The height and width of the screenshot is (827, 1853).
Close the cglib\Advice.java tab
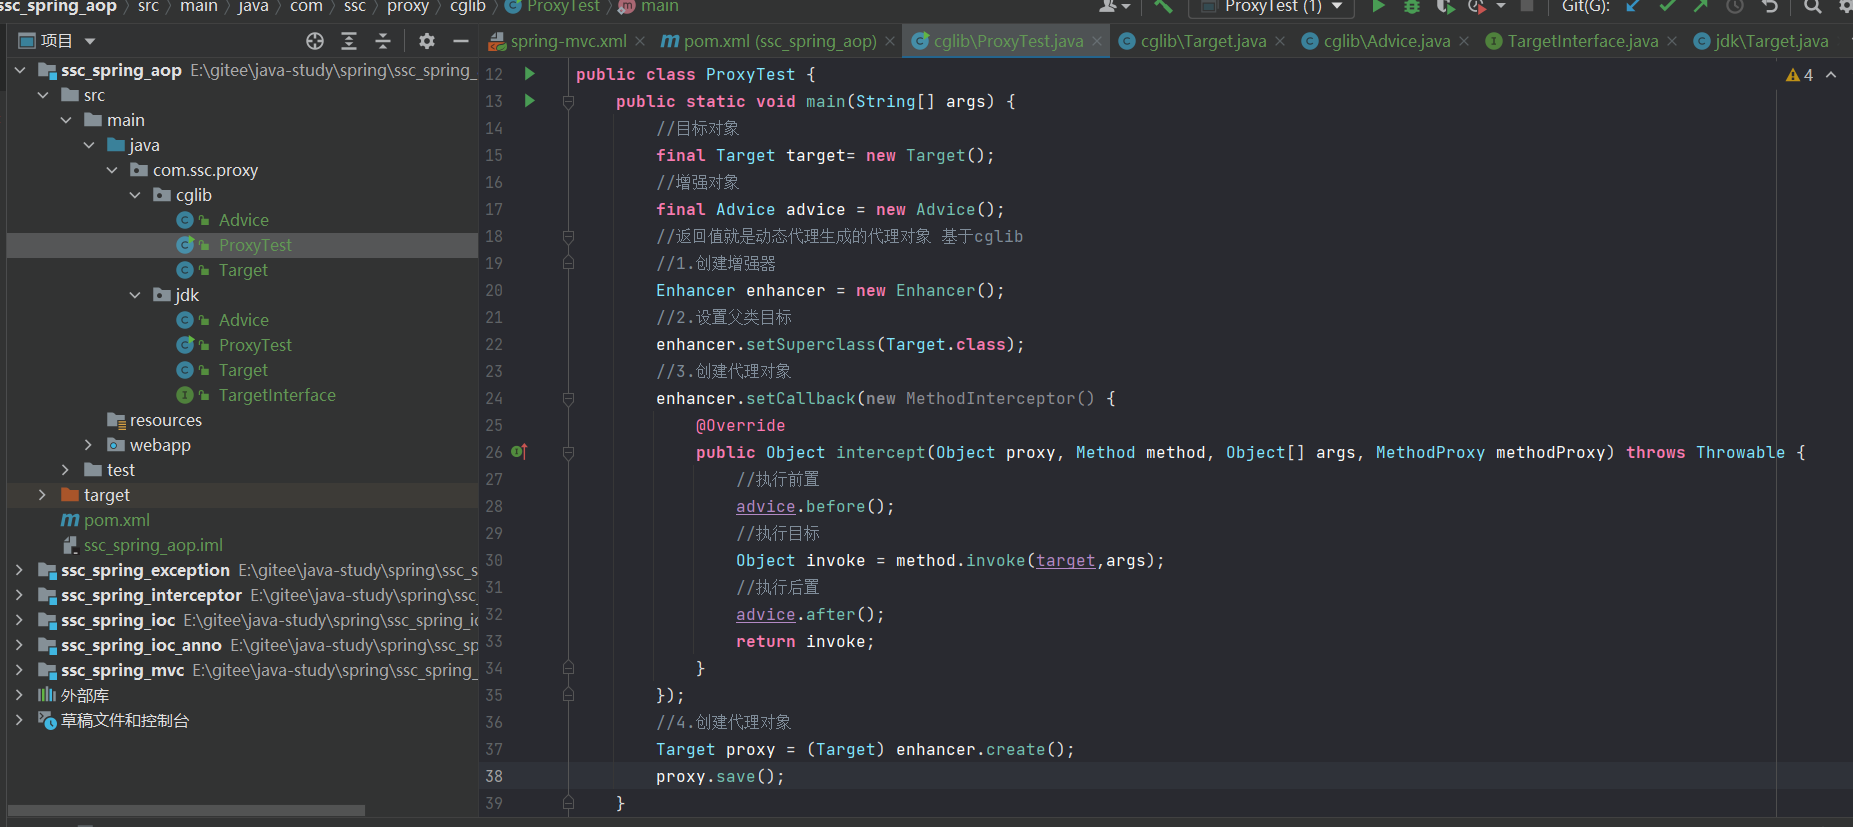click(x=1464, y=42)
